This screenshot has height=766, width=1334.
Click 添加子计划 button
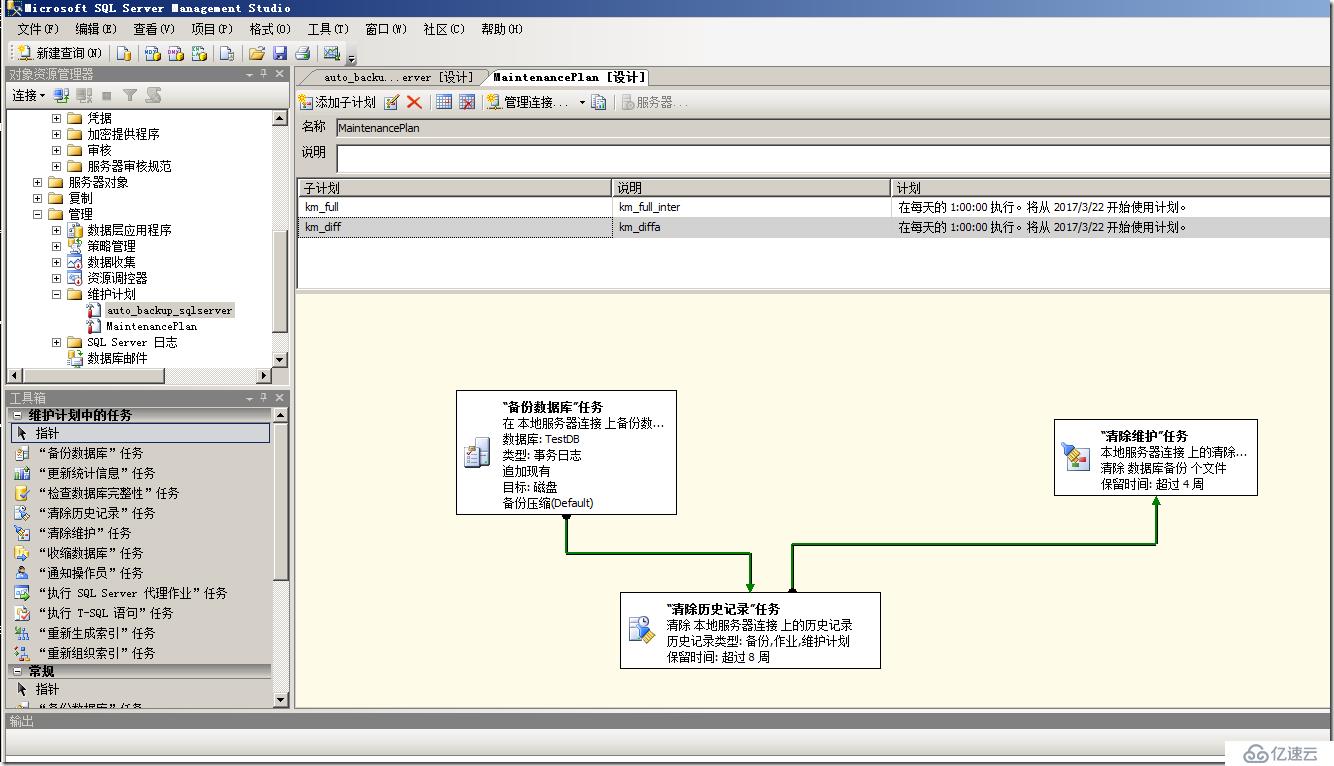(x=337, y=102)
